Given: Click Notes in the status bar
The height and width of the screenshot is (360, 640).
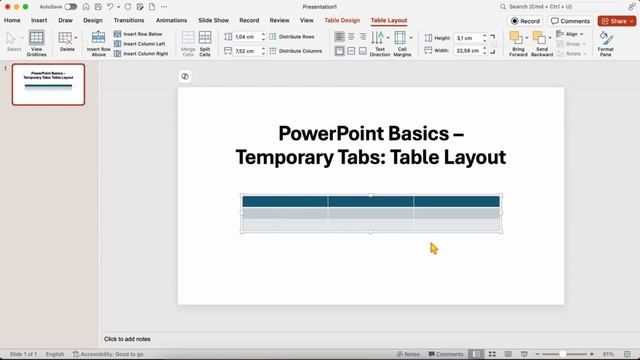Looking at the screenshot, I should [x=408, y=354].
